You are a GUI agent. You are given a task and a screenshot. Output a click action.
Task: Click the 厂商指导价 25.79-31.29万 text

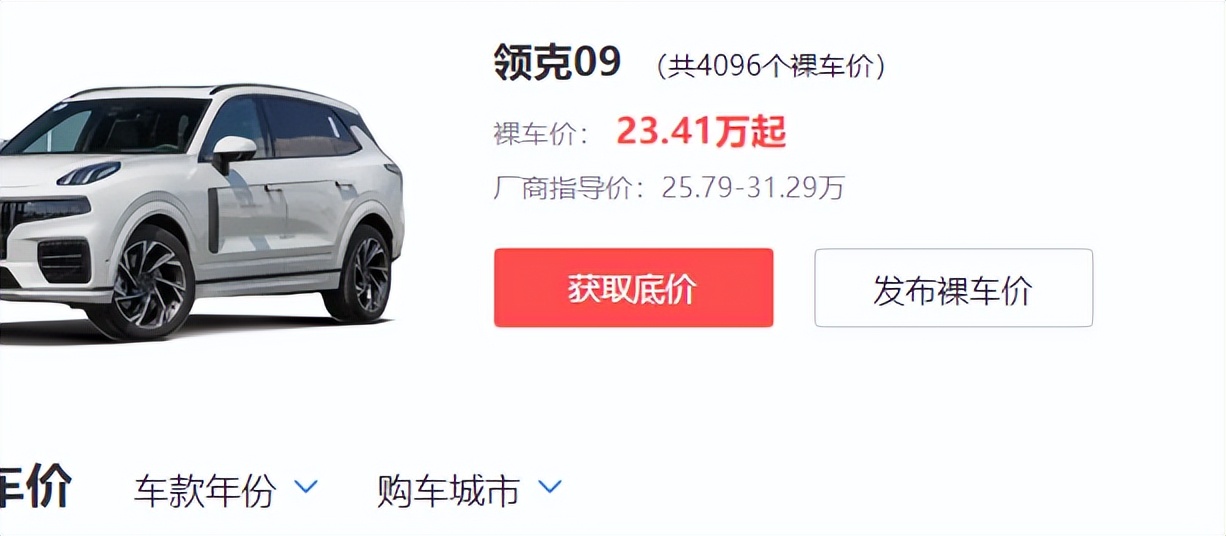[669, 187]
